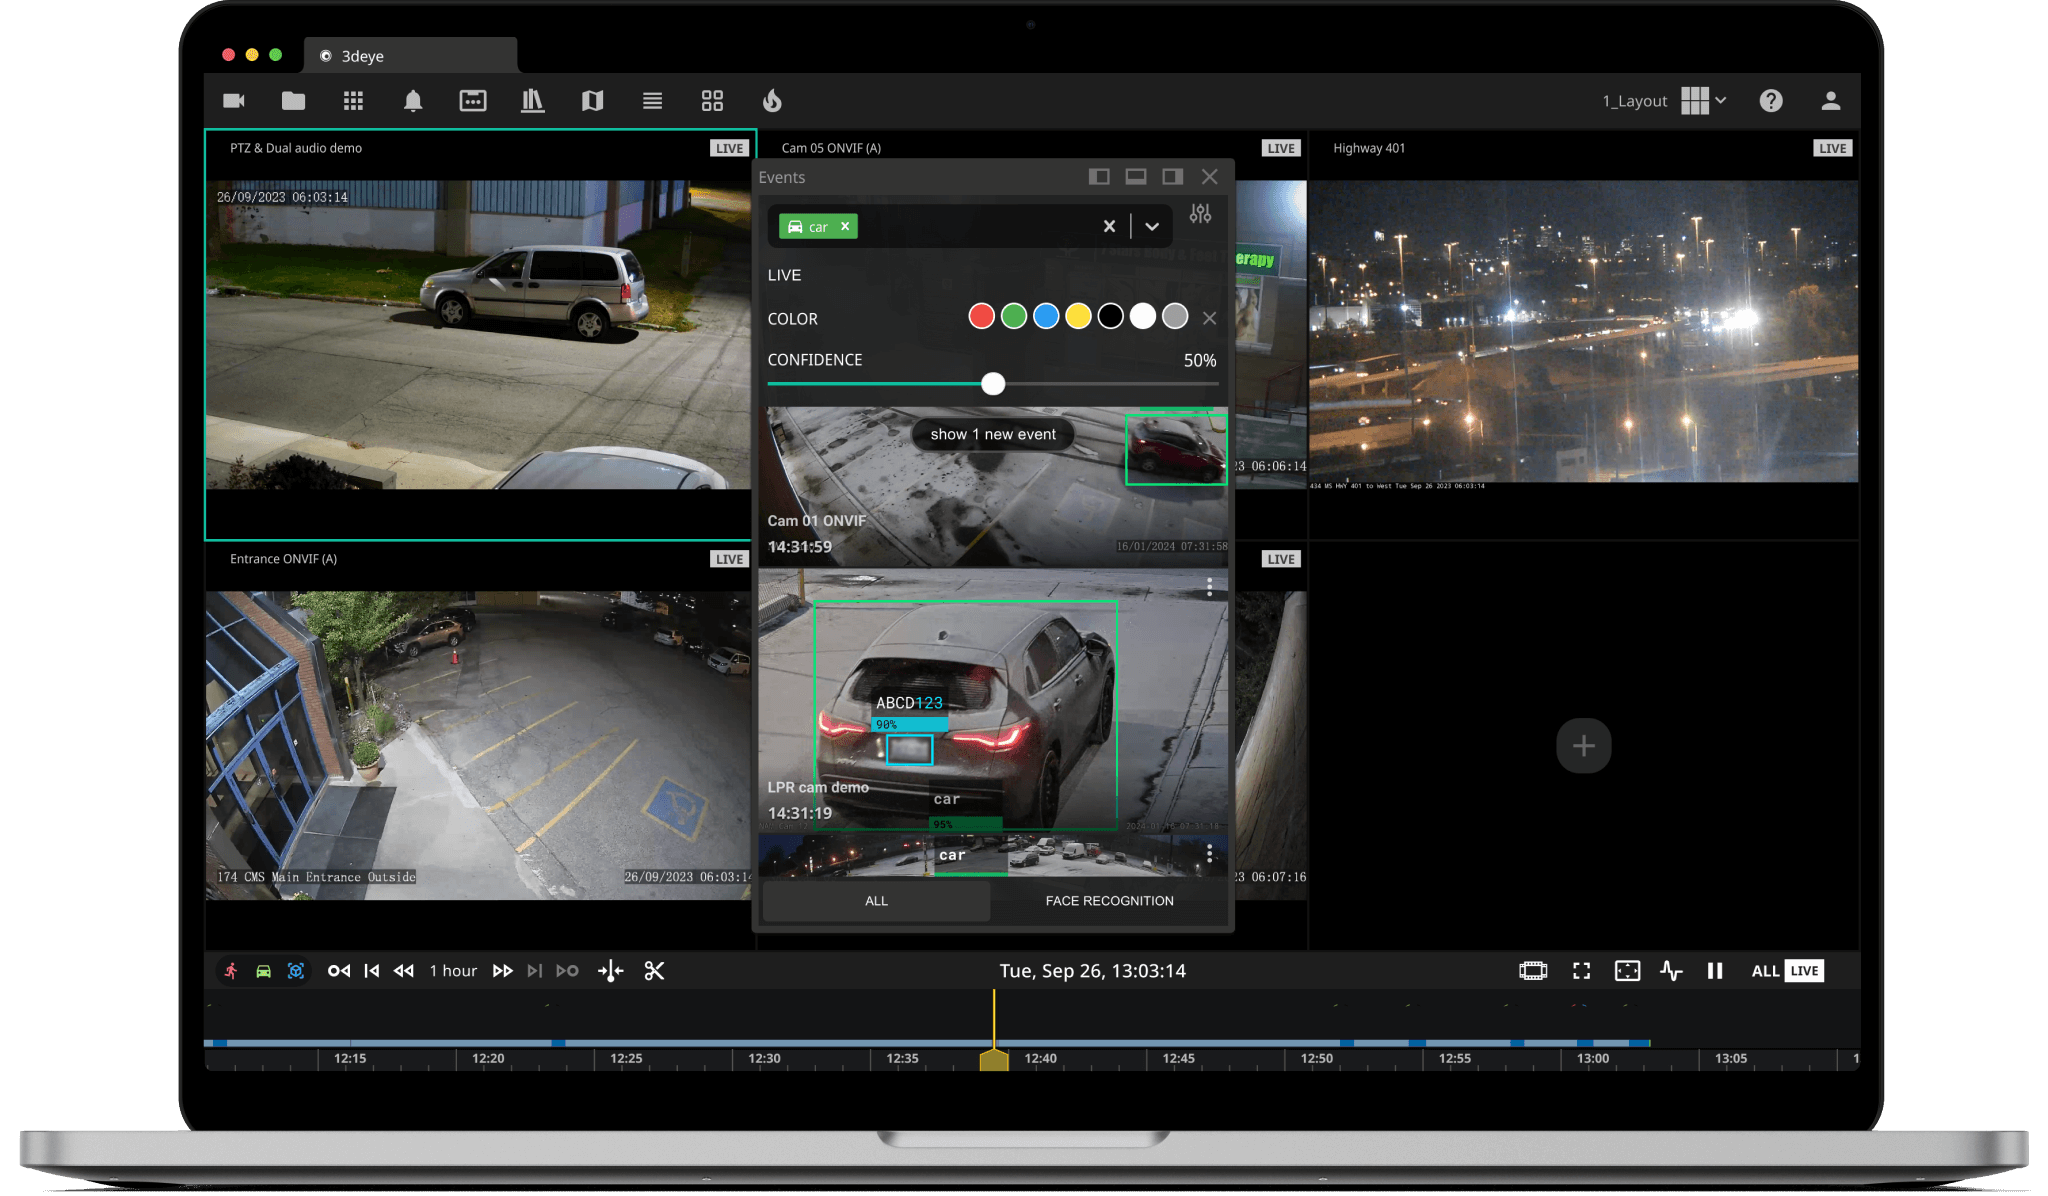Close the Events panel

[1210, 177]
